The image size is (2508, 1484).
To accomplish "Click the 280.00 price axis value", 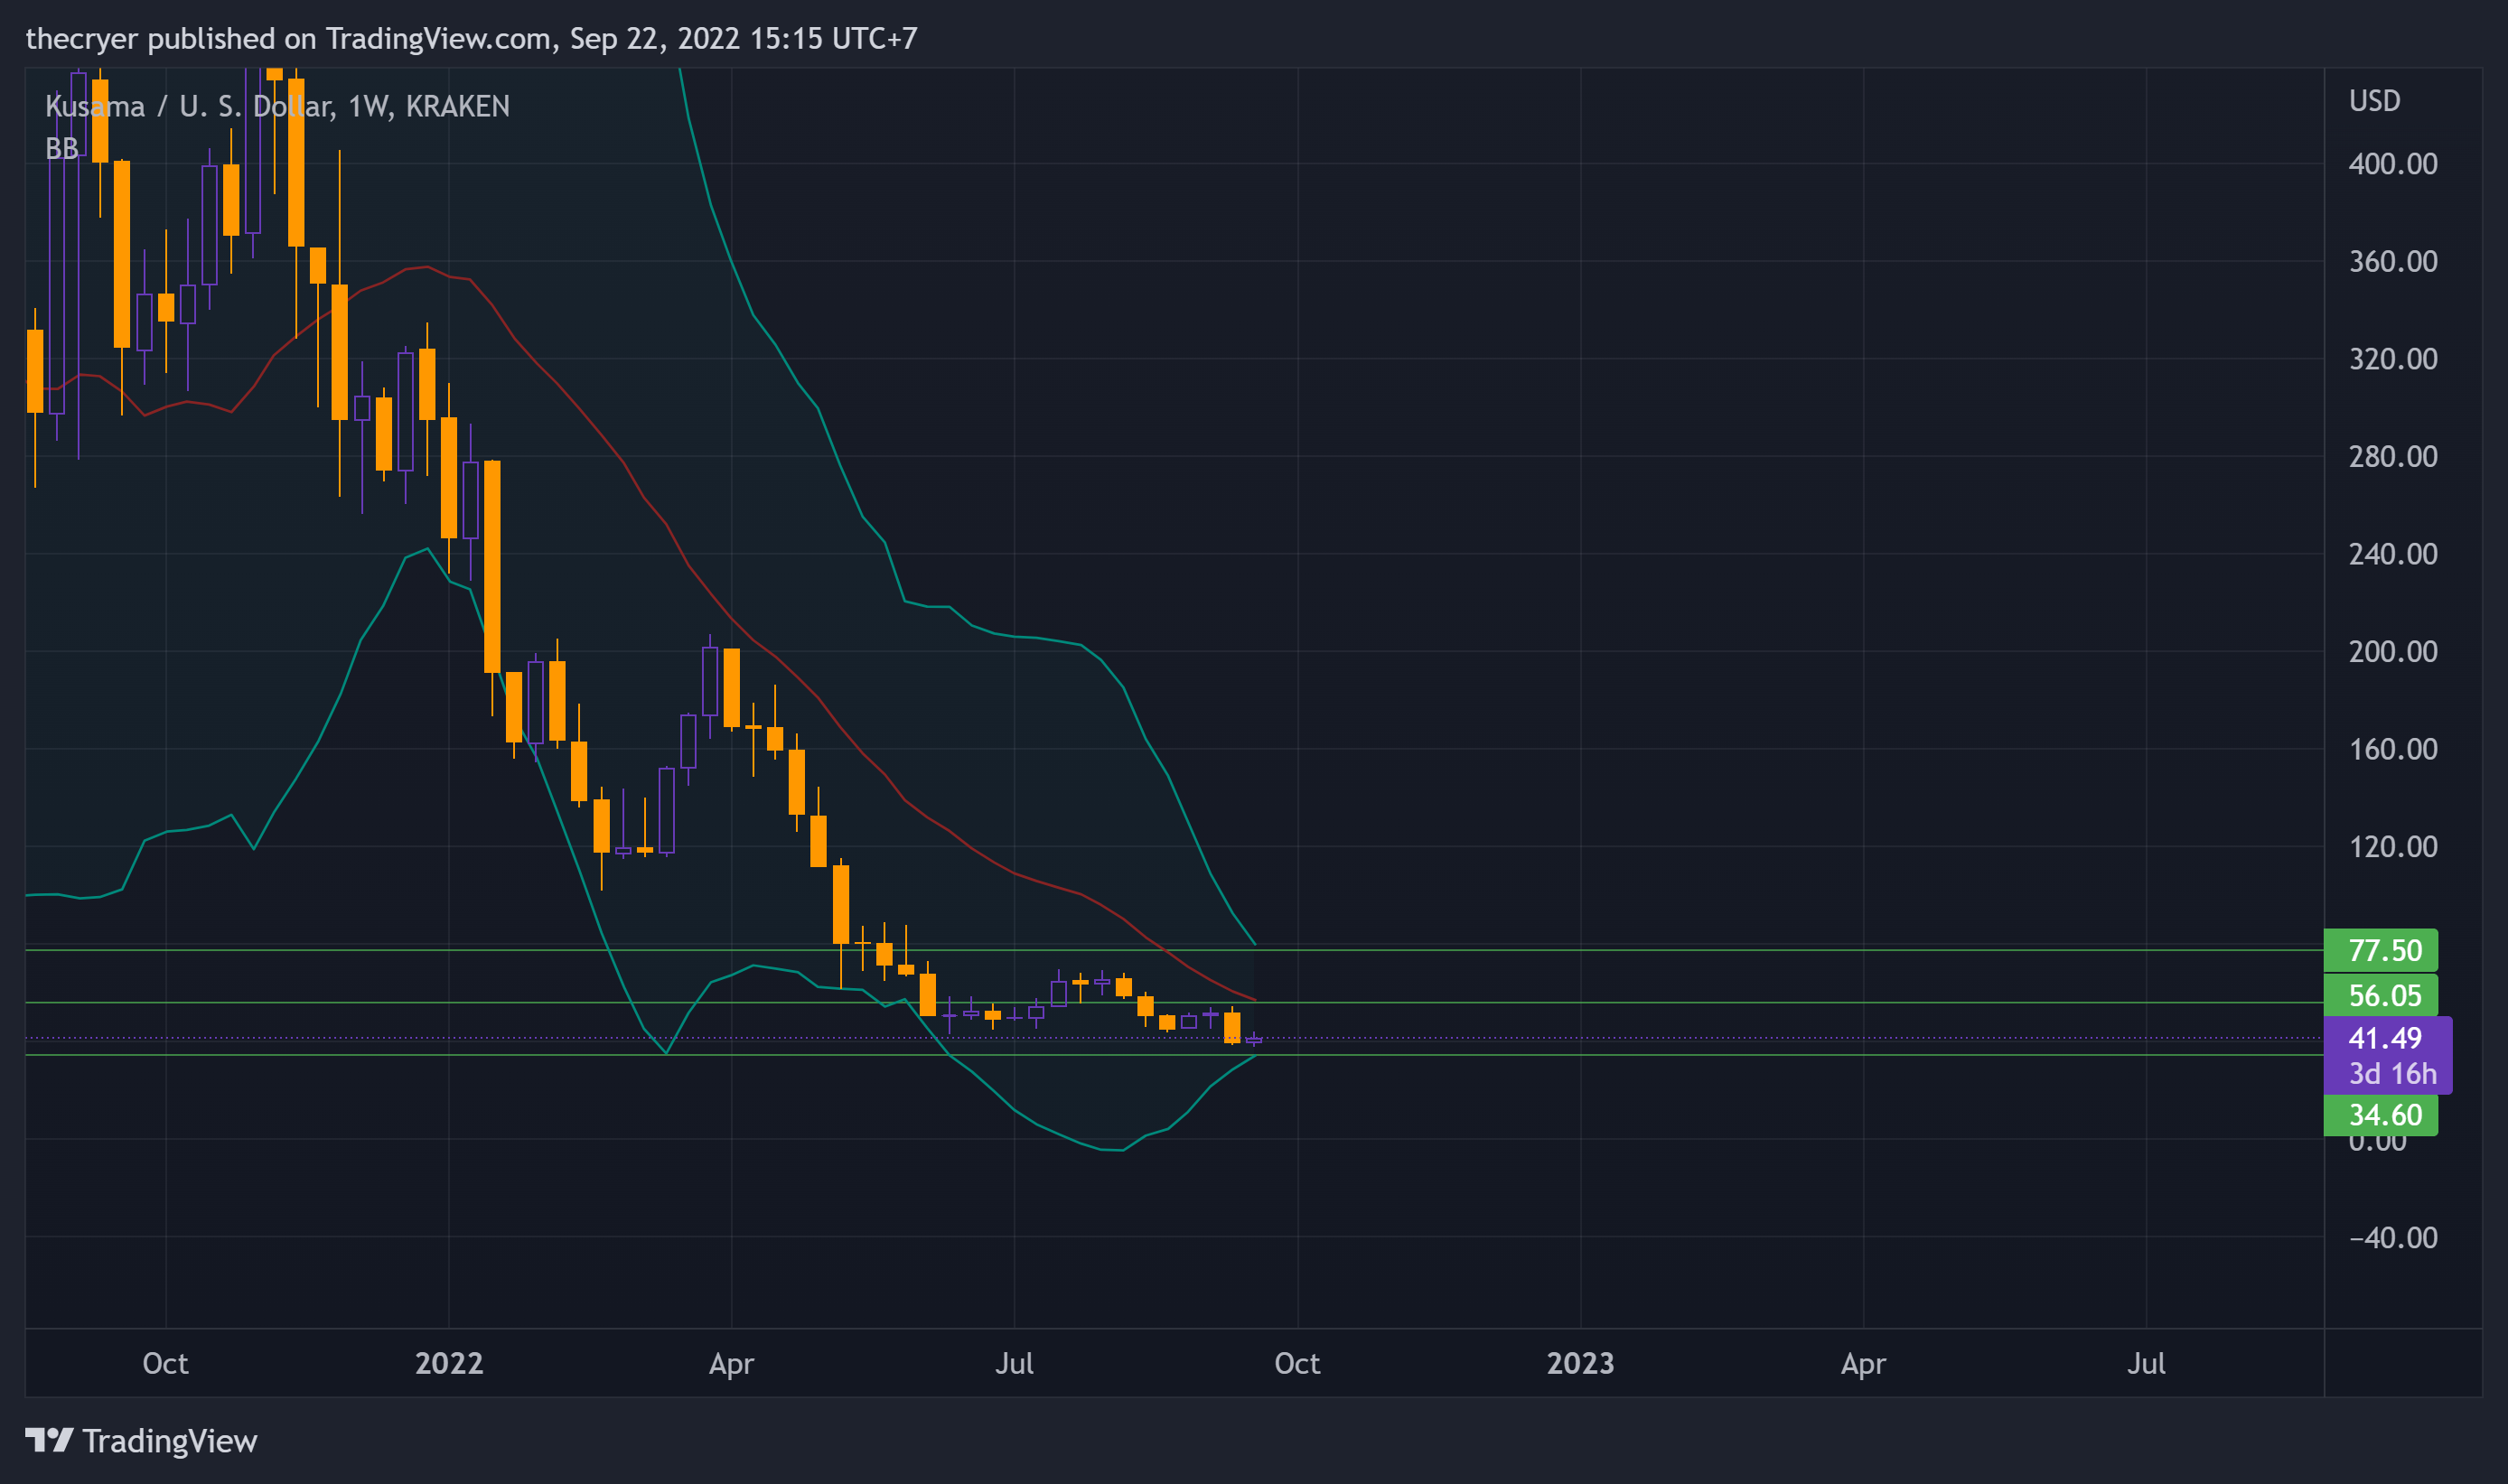I will tap(2393, 456).
